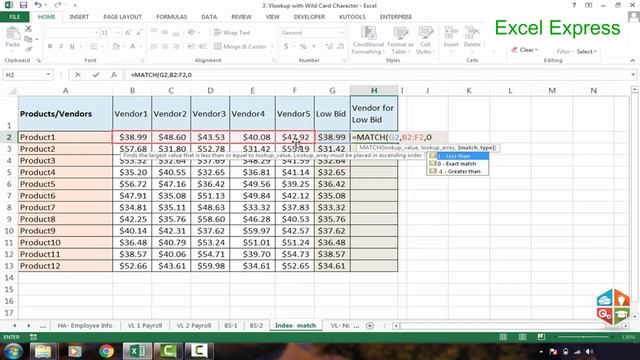The height and width of the screenshot is (360, 640).
Task: Toggle Merge & Center
Action: pos(240,47)
